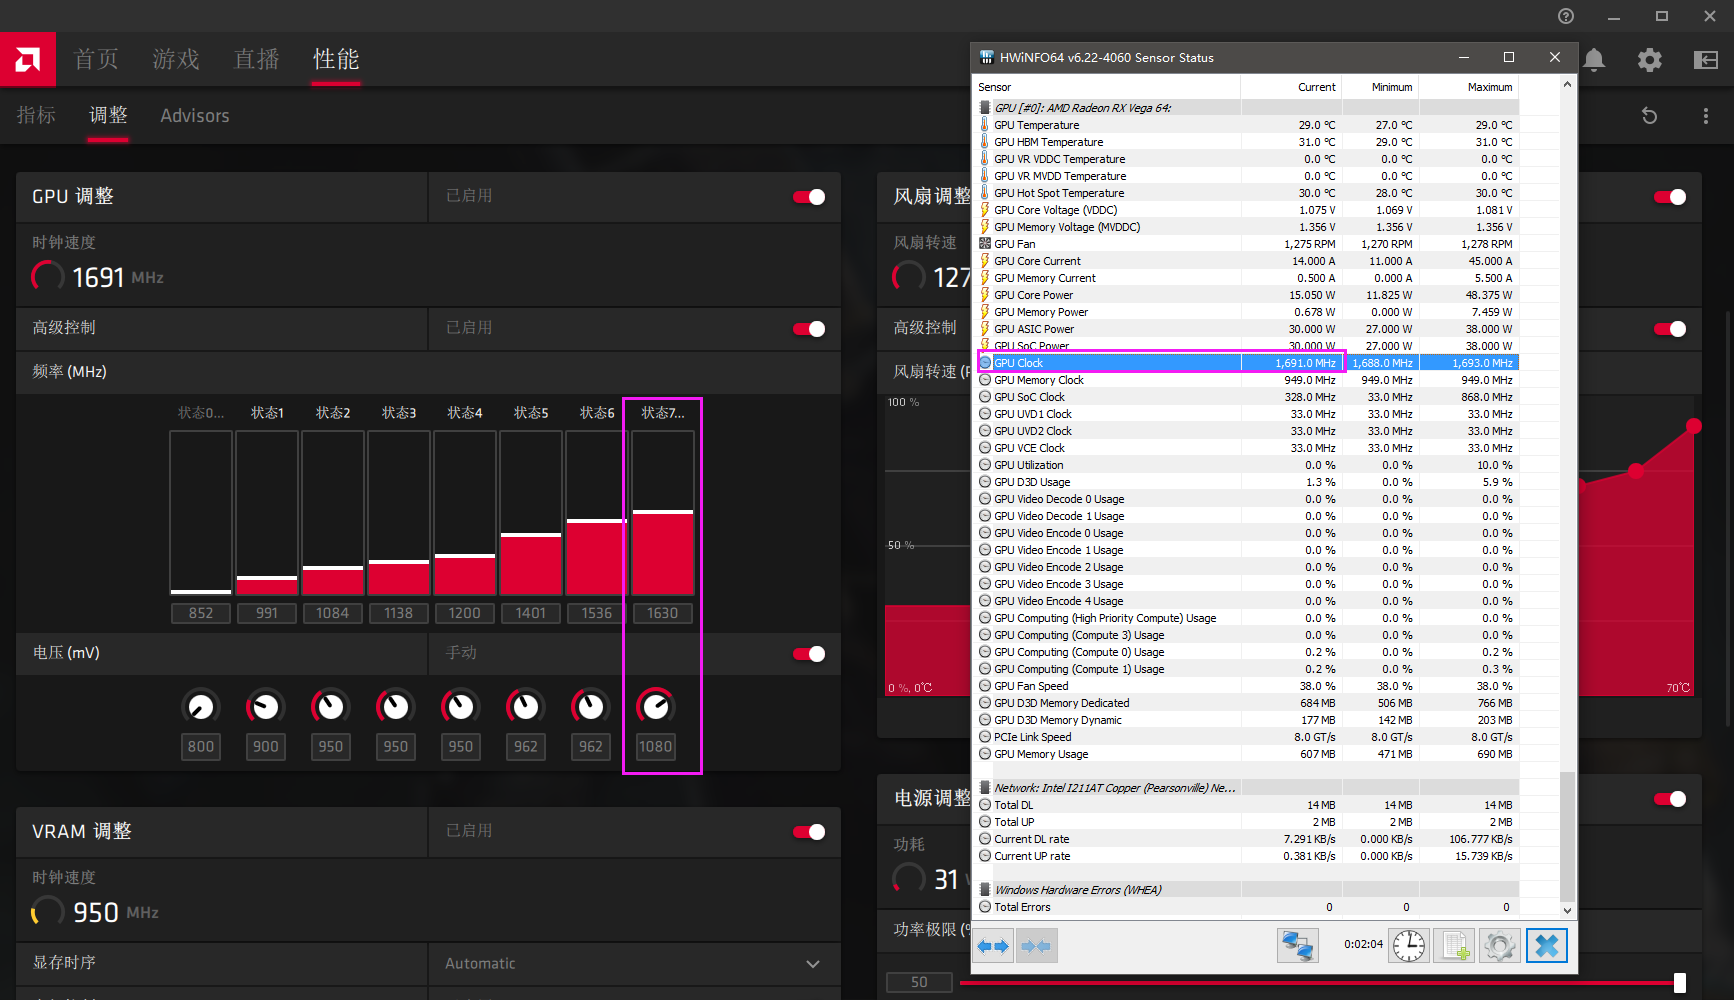This screenshot has width=1734, height=1000.
Task: Disable the GPU 调整 toggle
Action: click(809, 197)
